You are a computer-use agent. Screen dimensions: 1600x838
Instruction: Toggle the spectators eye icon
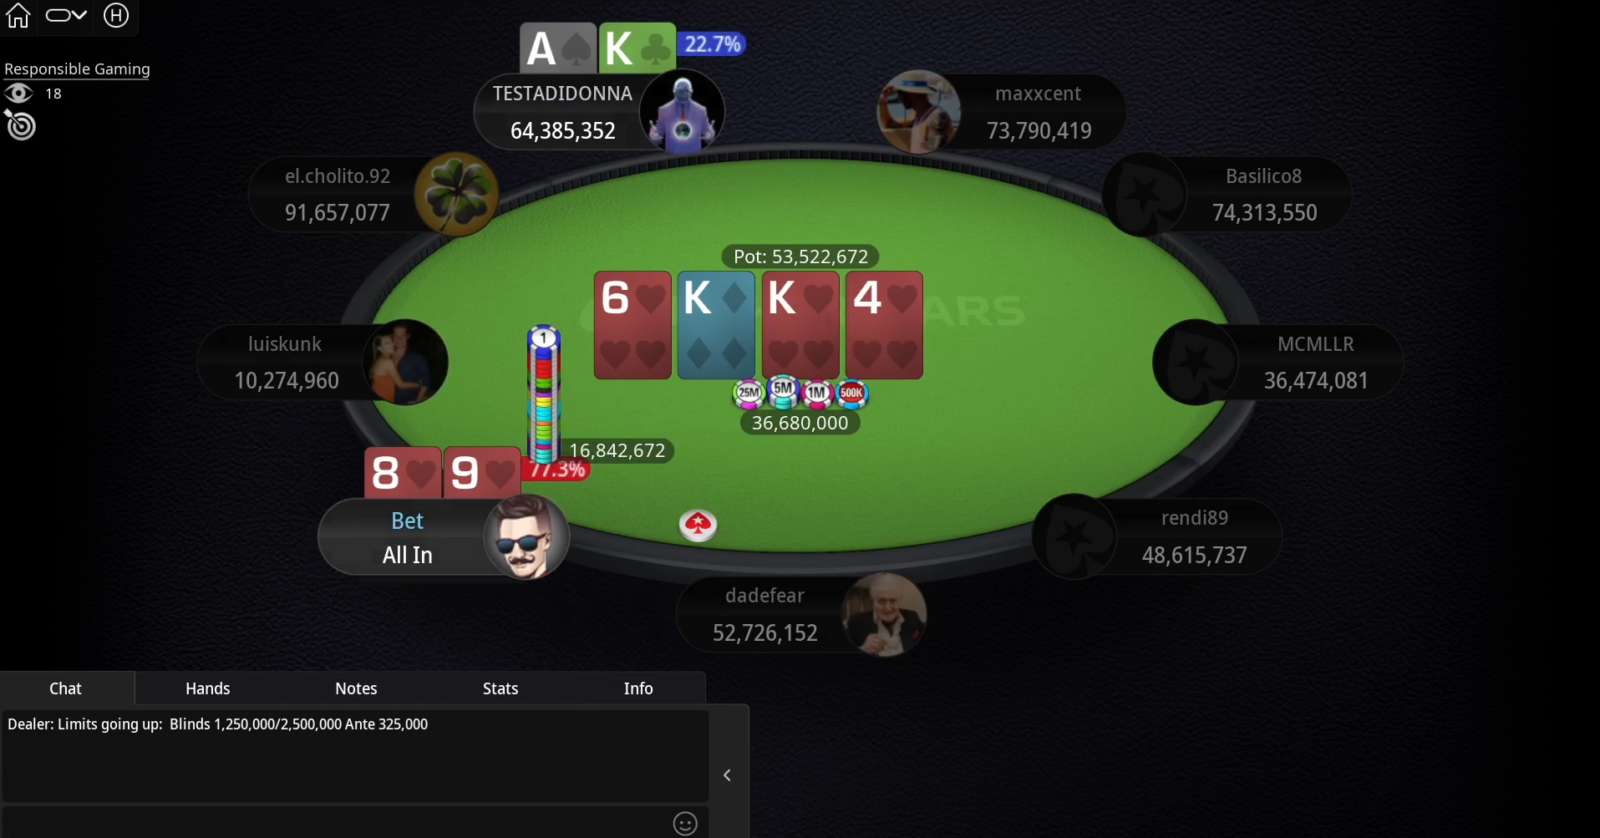click(x=19, y=93)
